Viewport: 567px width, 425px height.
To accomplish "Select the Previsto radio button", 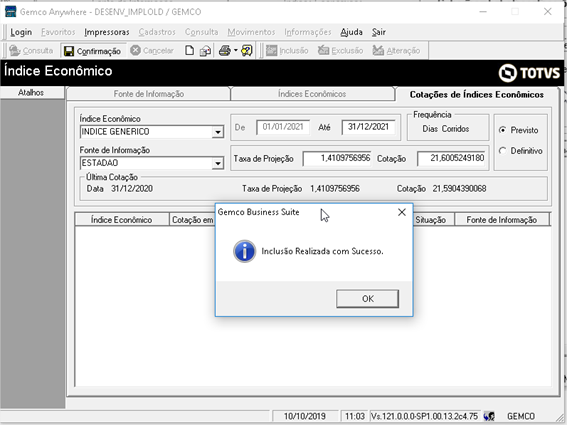I will (x=503, y=130).
